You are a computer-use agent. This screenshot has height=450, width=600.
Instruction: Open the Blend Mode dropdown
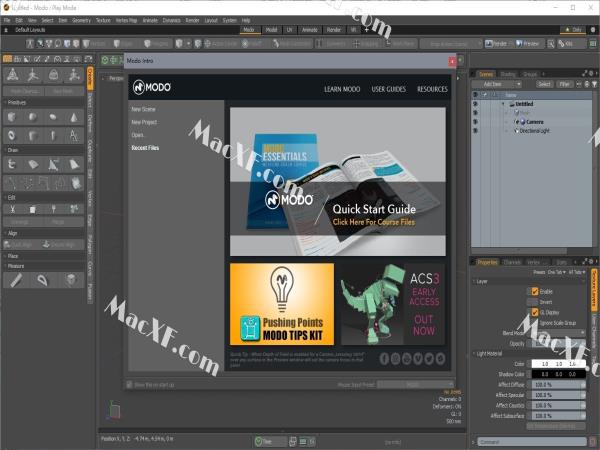tap(556, 333)
